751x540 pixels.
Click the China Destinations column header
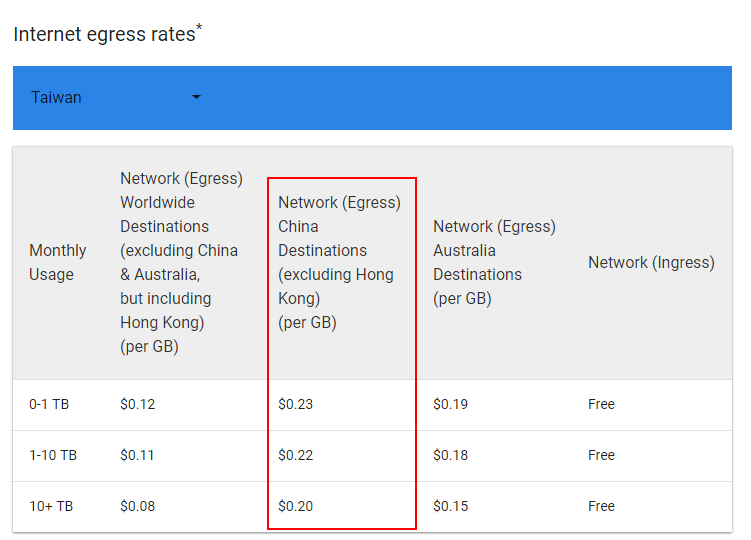pyautogui.click(x=339, y=262)
